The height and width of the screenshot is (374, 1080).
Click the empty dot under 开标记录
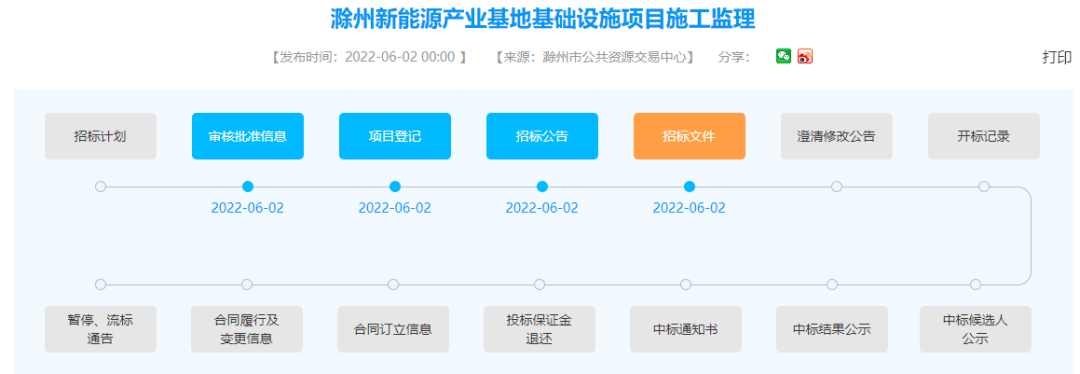[x=984, y=187]
